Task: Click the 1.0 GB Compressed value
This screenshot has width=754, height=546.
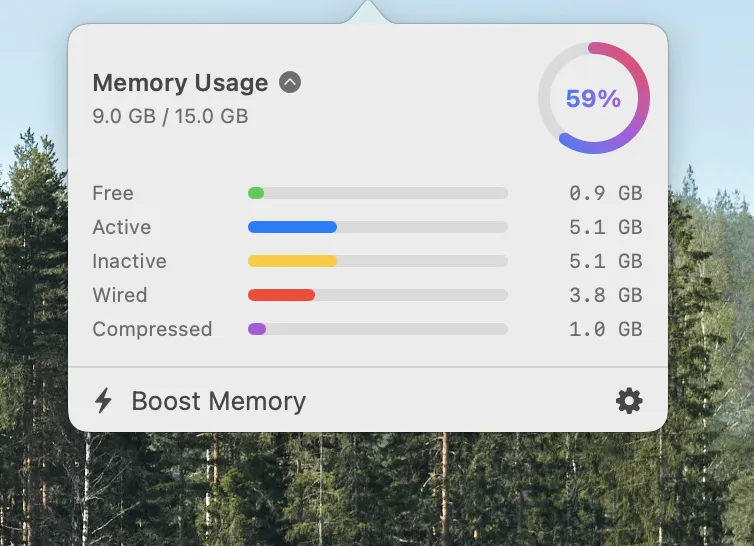Action: coord(605,329)
